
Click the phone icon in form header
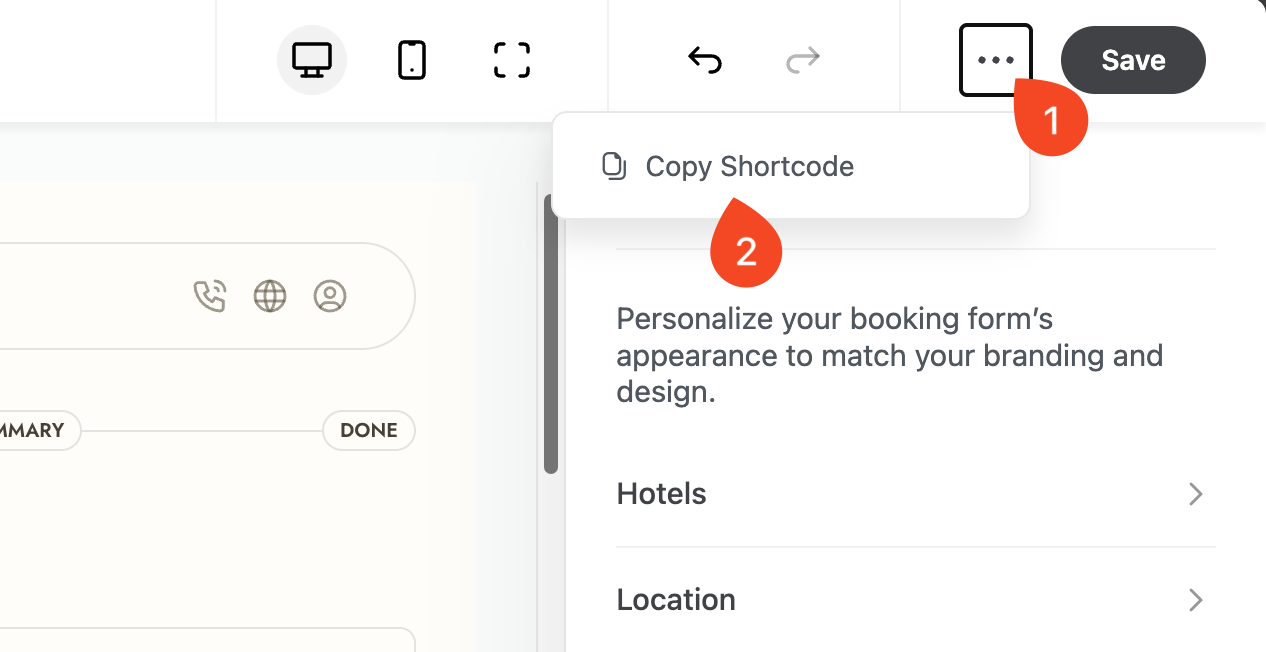pos(209,296)
